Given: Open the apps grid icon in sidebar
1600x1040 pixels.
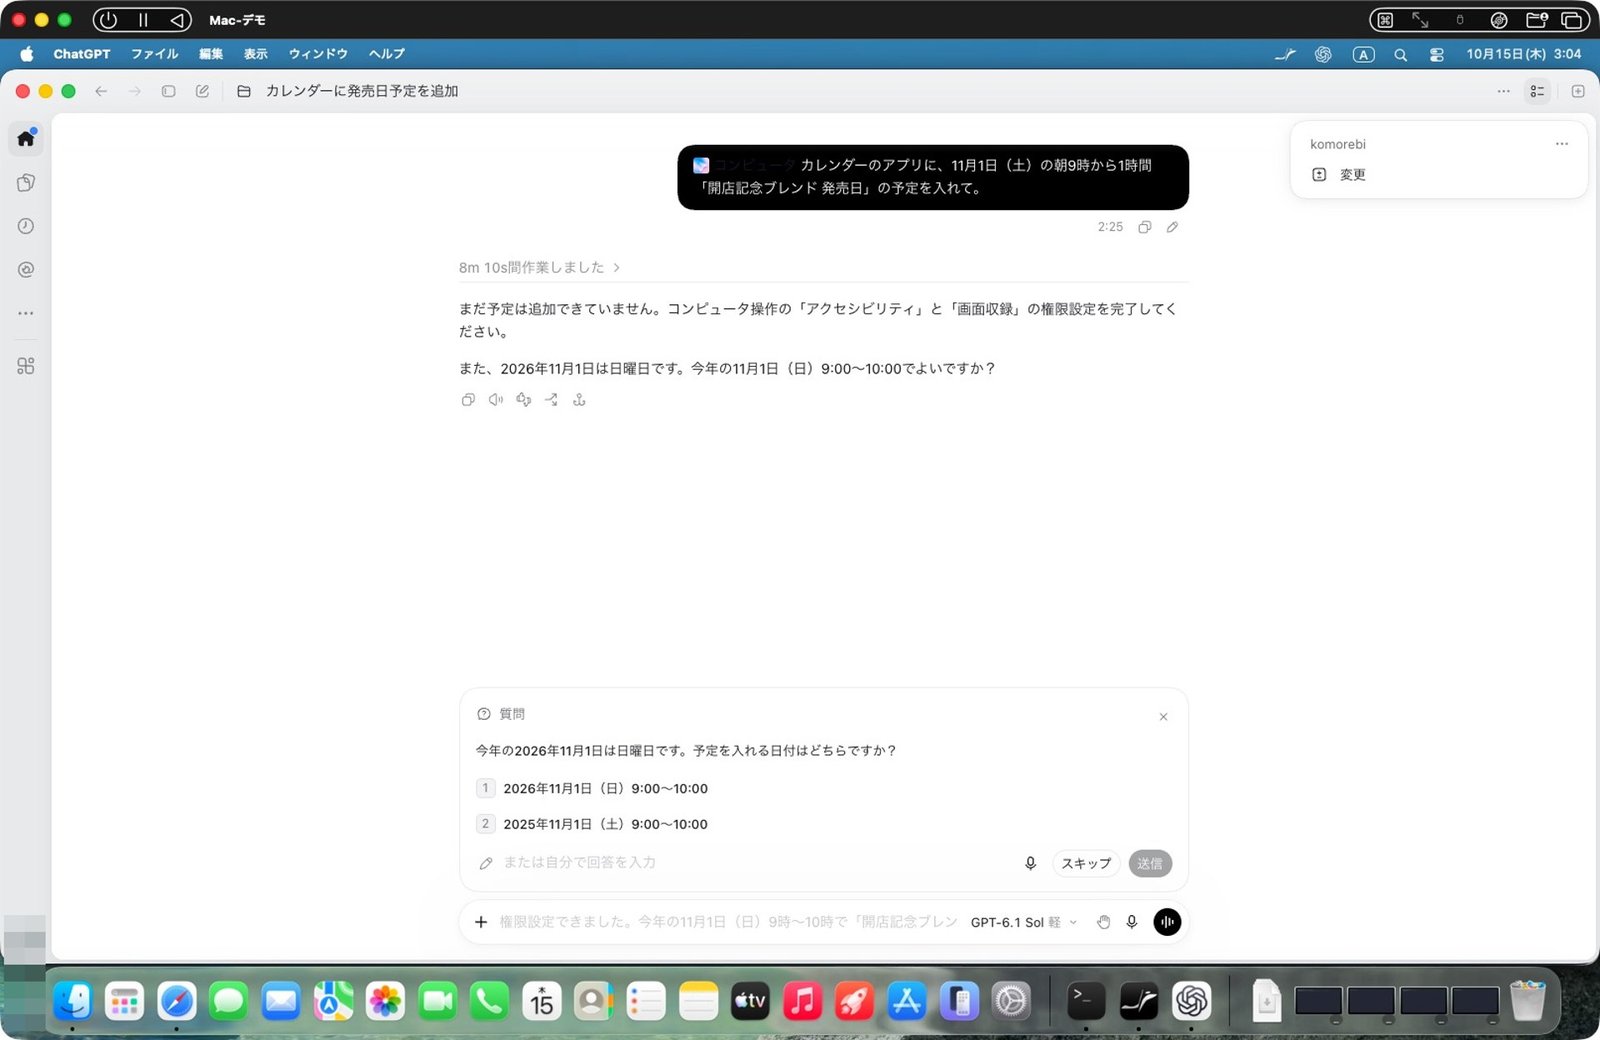Looking at the screenshot, I should (26, 366).
